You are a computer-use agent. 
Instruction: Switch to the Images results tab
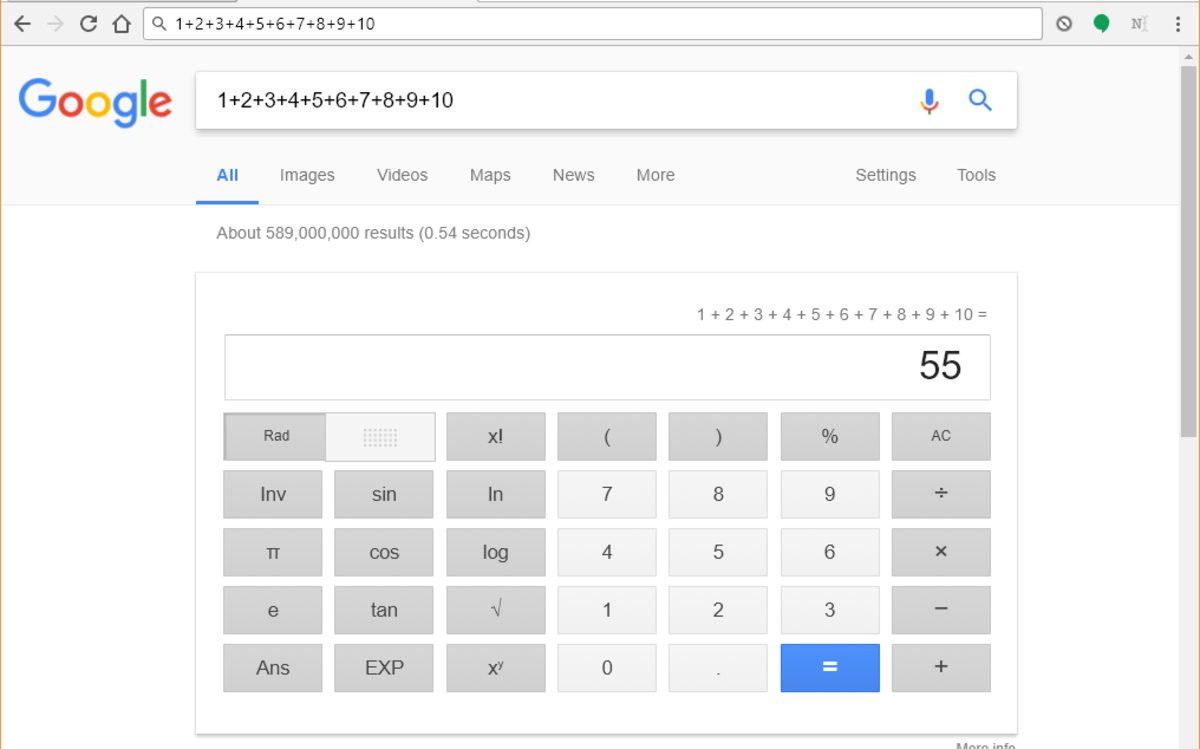(307, 175)
